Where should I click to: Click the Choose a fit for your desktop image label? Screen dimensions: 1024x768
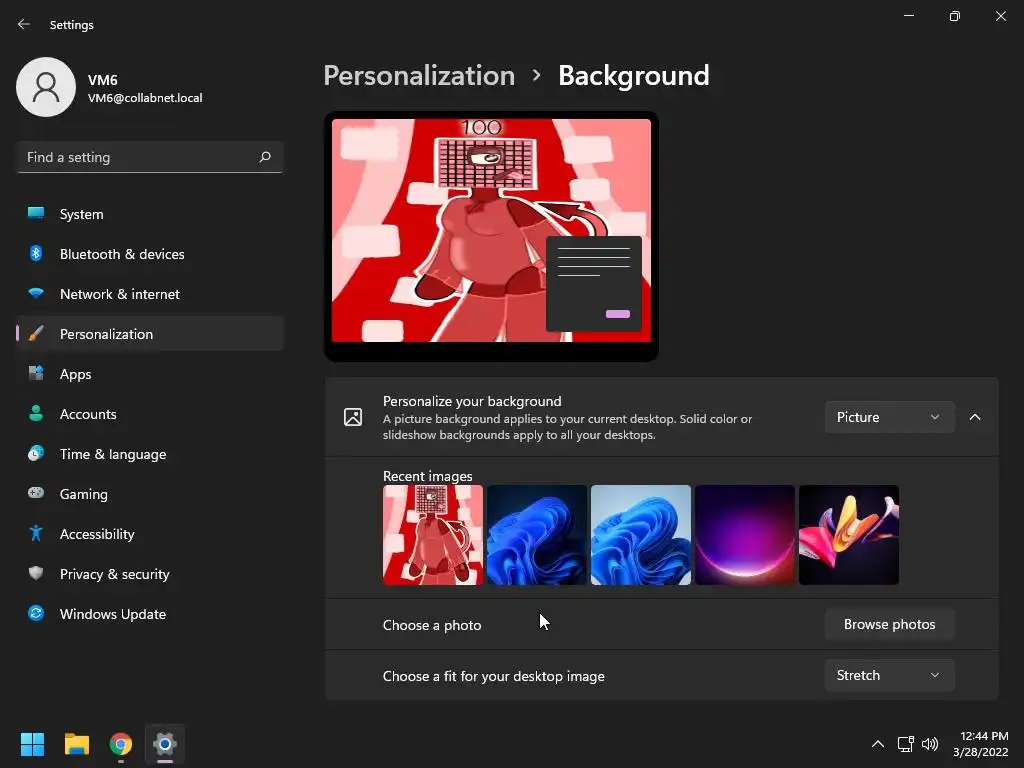(x=493, y=677)
